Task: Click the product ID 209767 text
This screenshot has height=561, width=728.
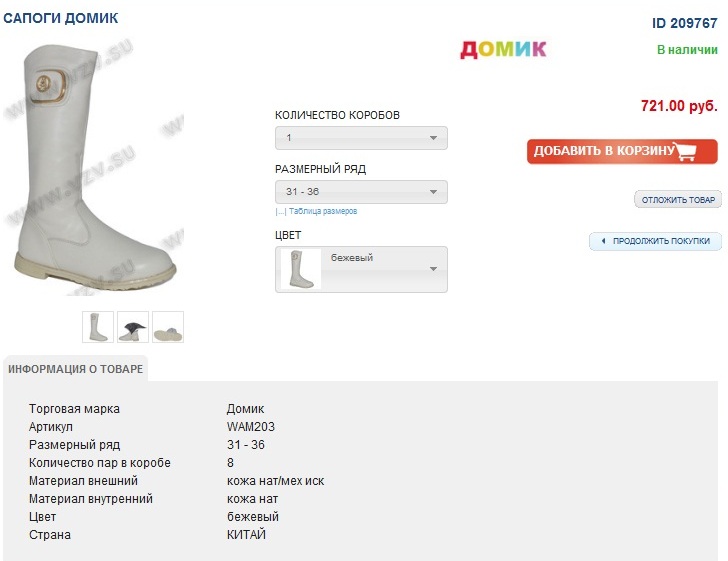Action: [684, 23]
